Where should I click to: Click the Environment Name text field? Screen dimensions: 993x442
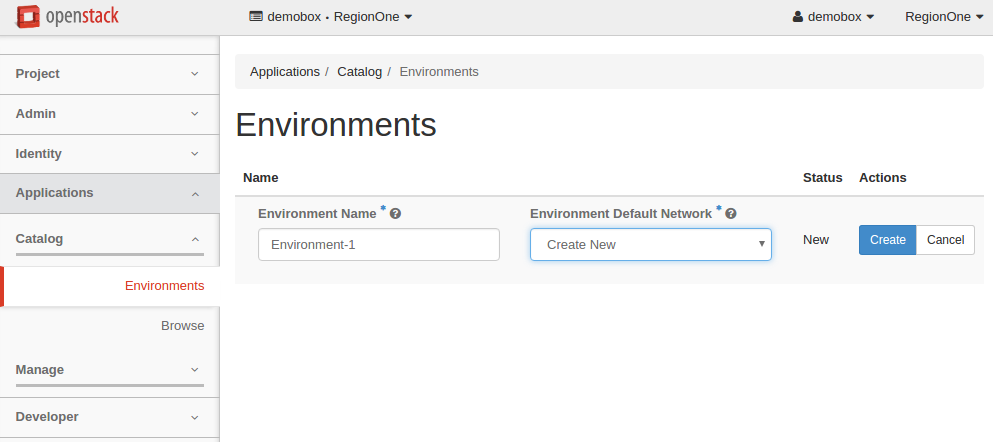point(378,244)
